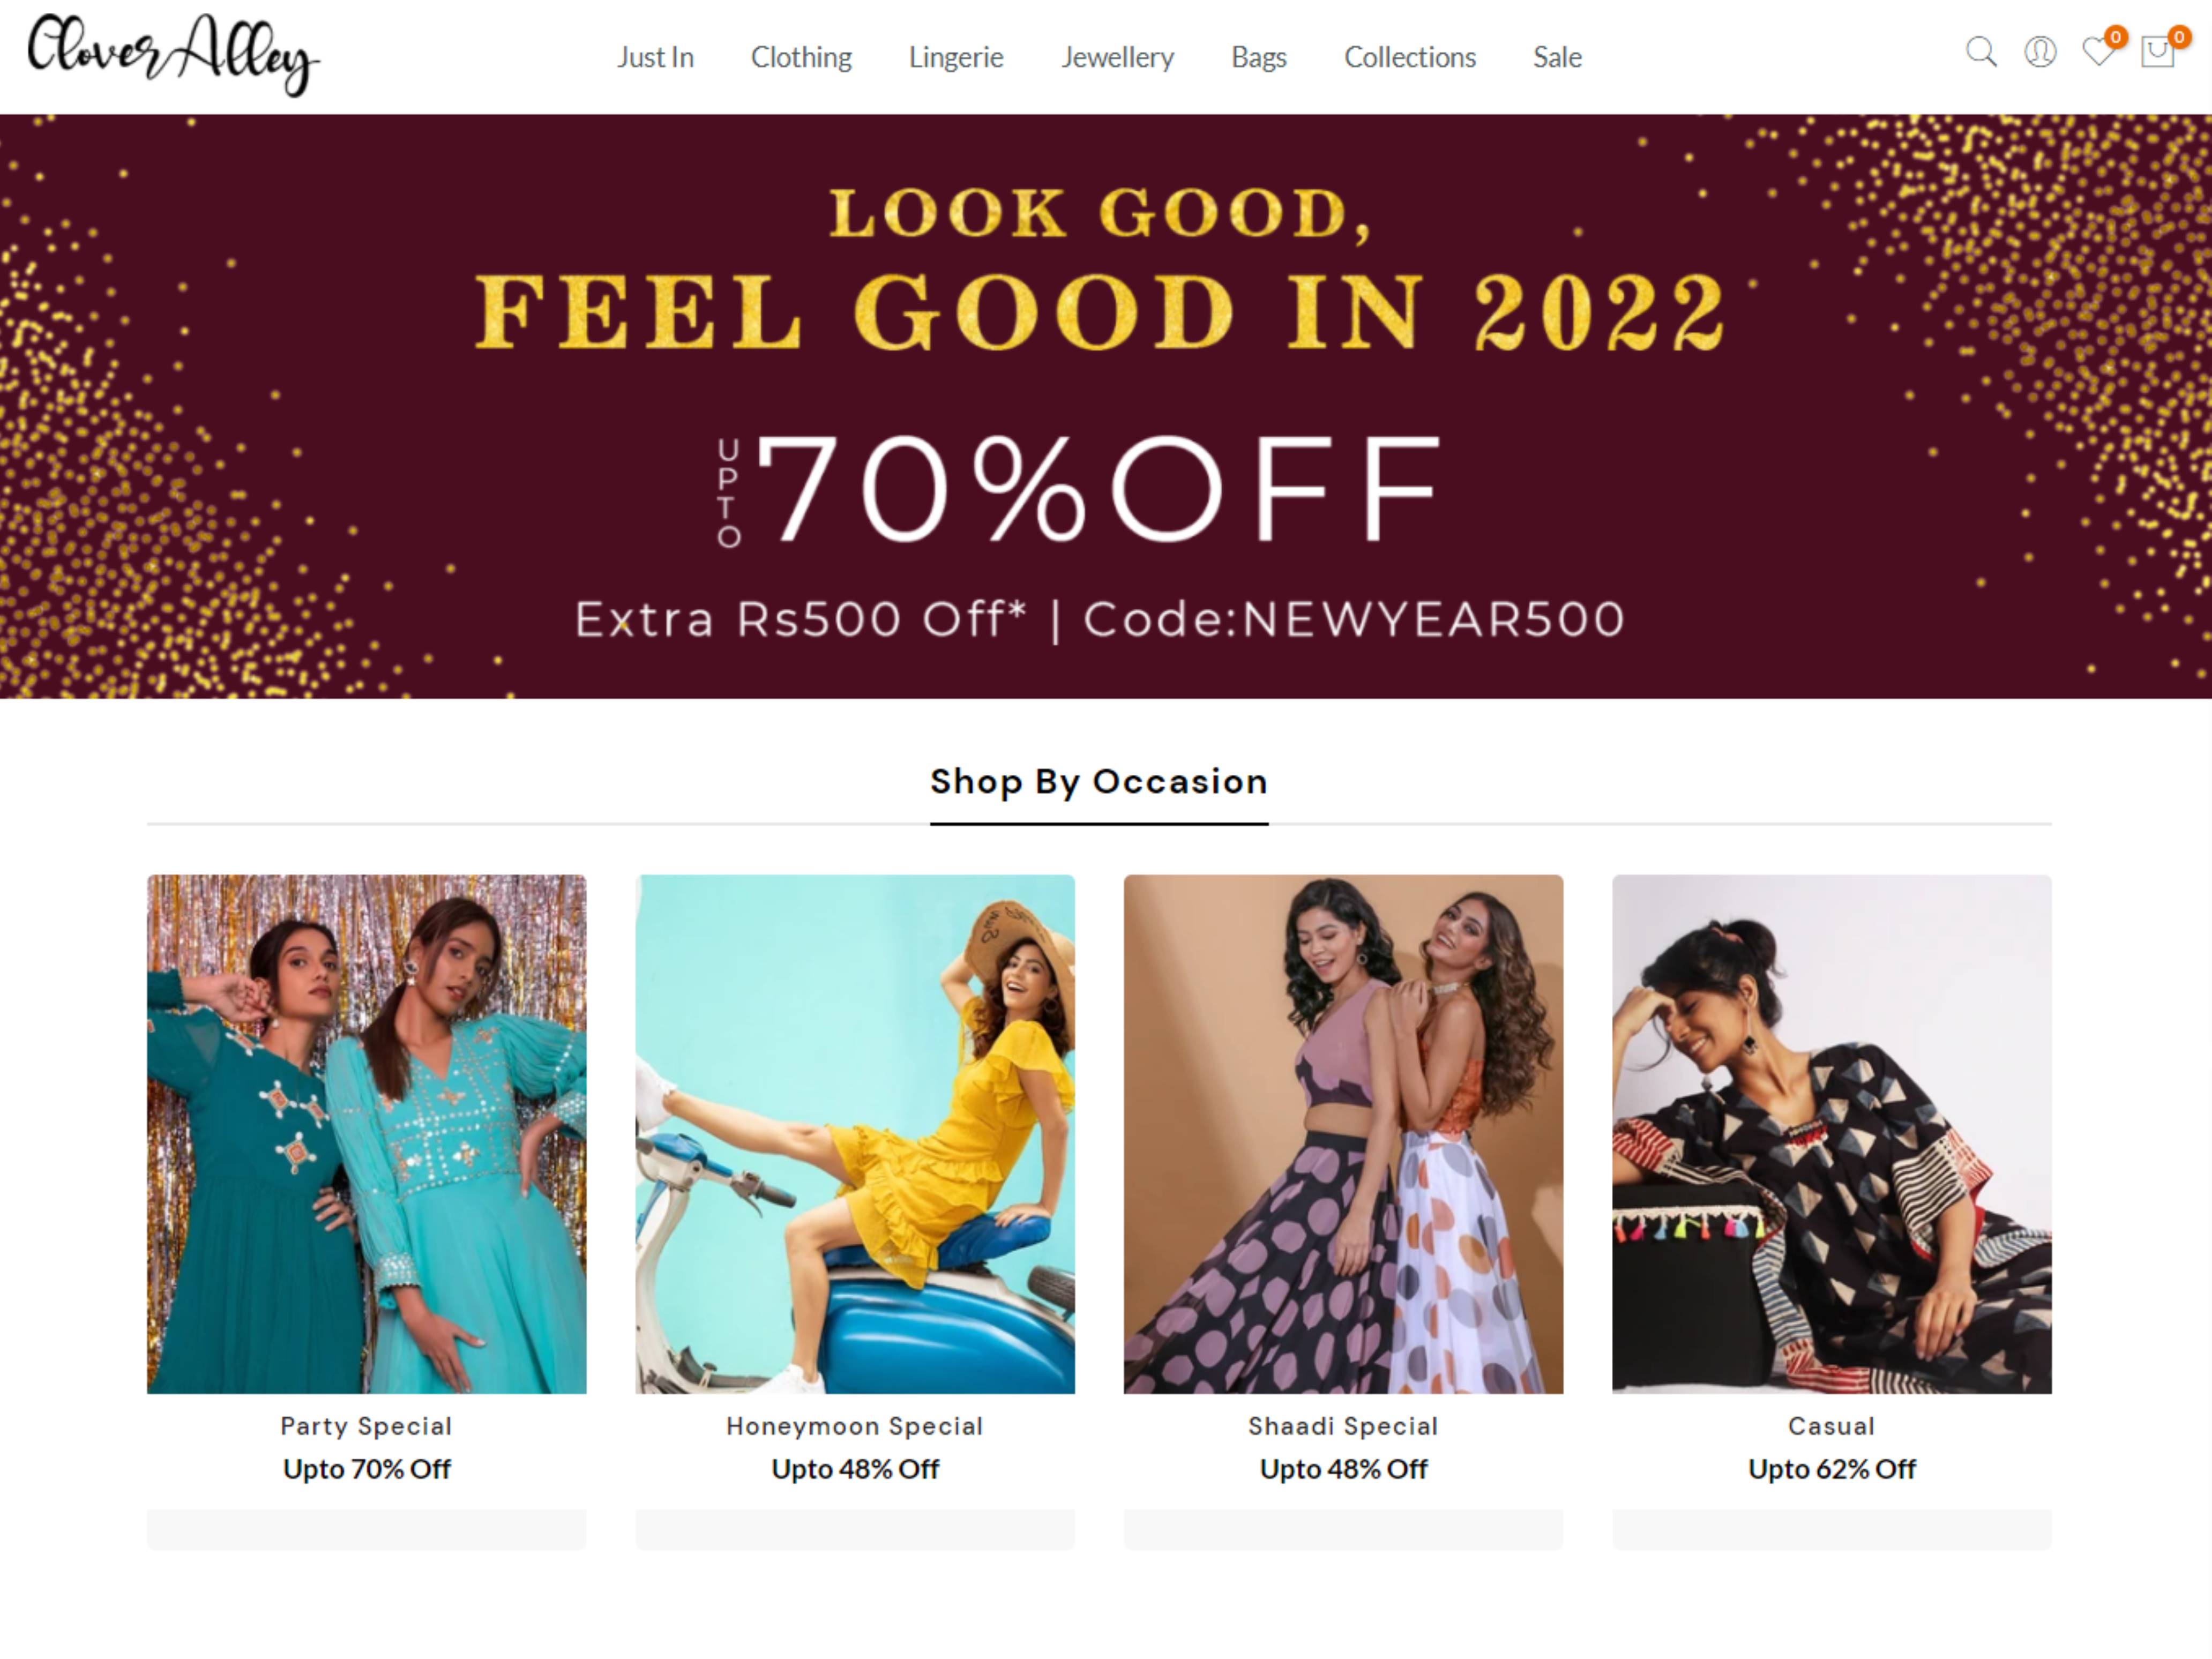Viewport: 2212px width, 1659px height.
Task: Open the search magnifier icon
Action: point(1981,52)
